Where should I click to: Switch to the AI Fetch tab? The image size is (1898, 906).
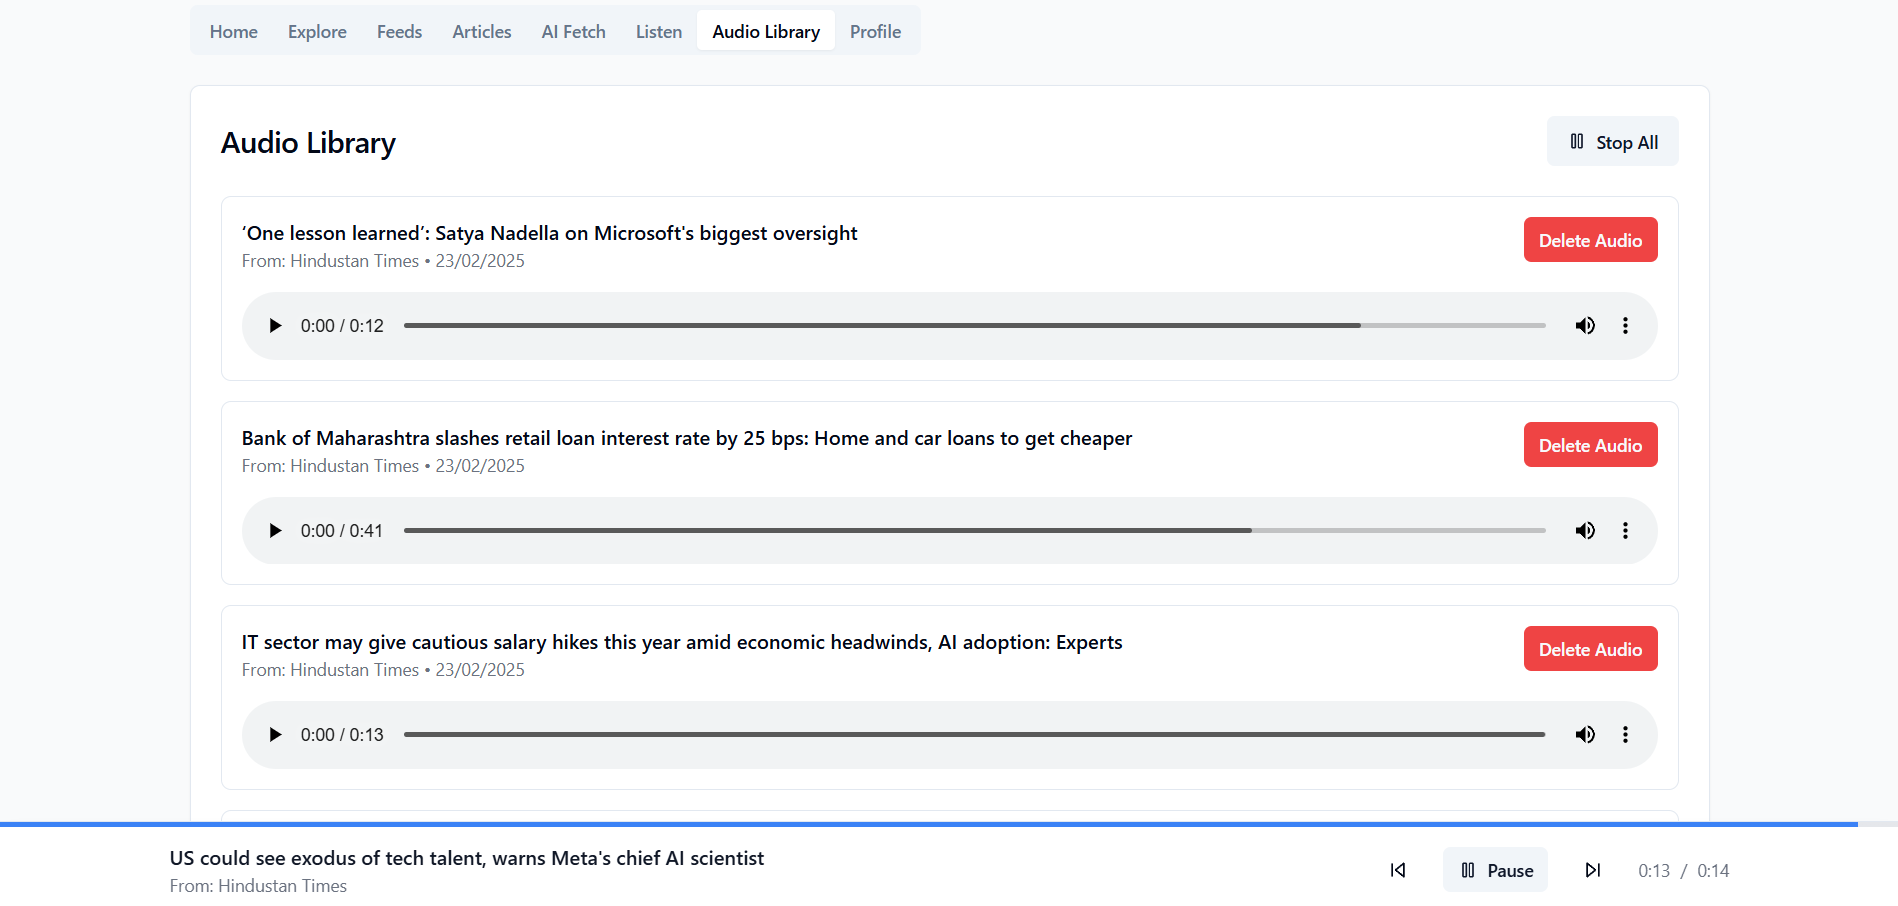tap(574, 31)
